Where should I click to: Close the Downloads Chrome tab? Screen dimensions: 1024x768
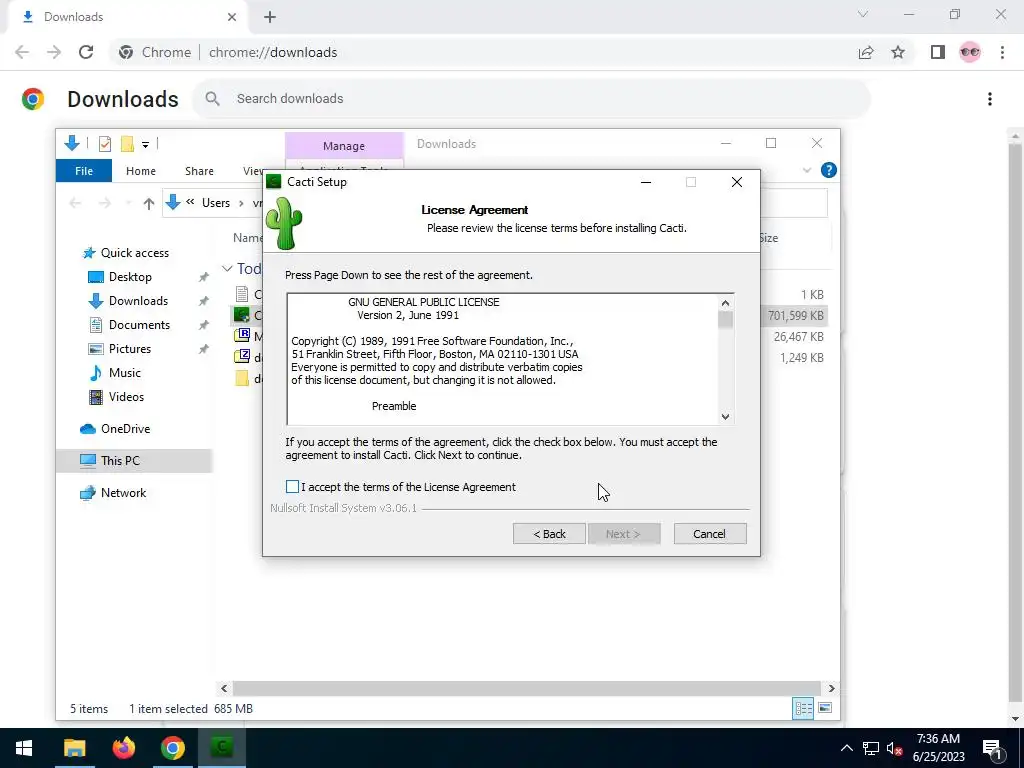231,17
